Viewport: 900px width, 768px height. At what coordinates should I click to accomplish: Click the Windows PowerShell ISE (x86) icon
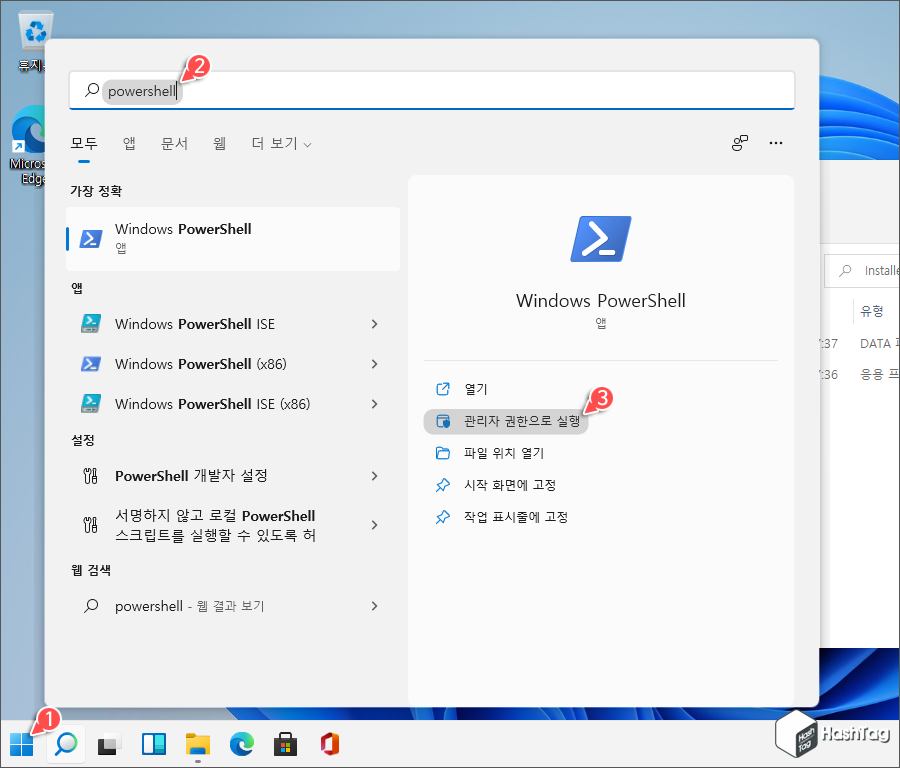pos(91,404)
